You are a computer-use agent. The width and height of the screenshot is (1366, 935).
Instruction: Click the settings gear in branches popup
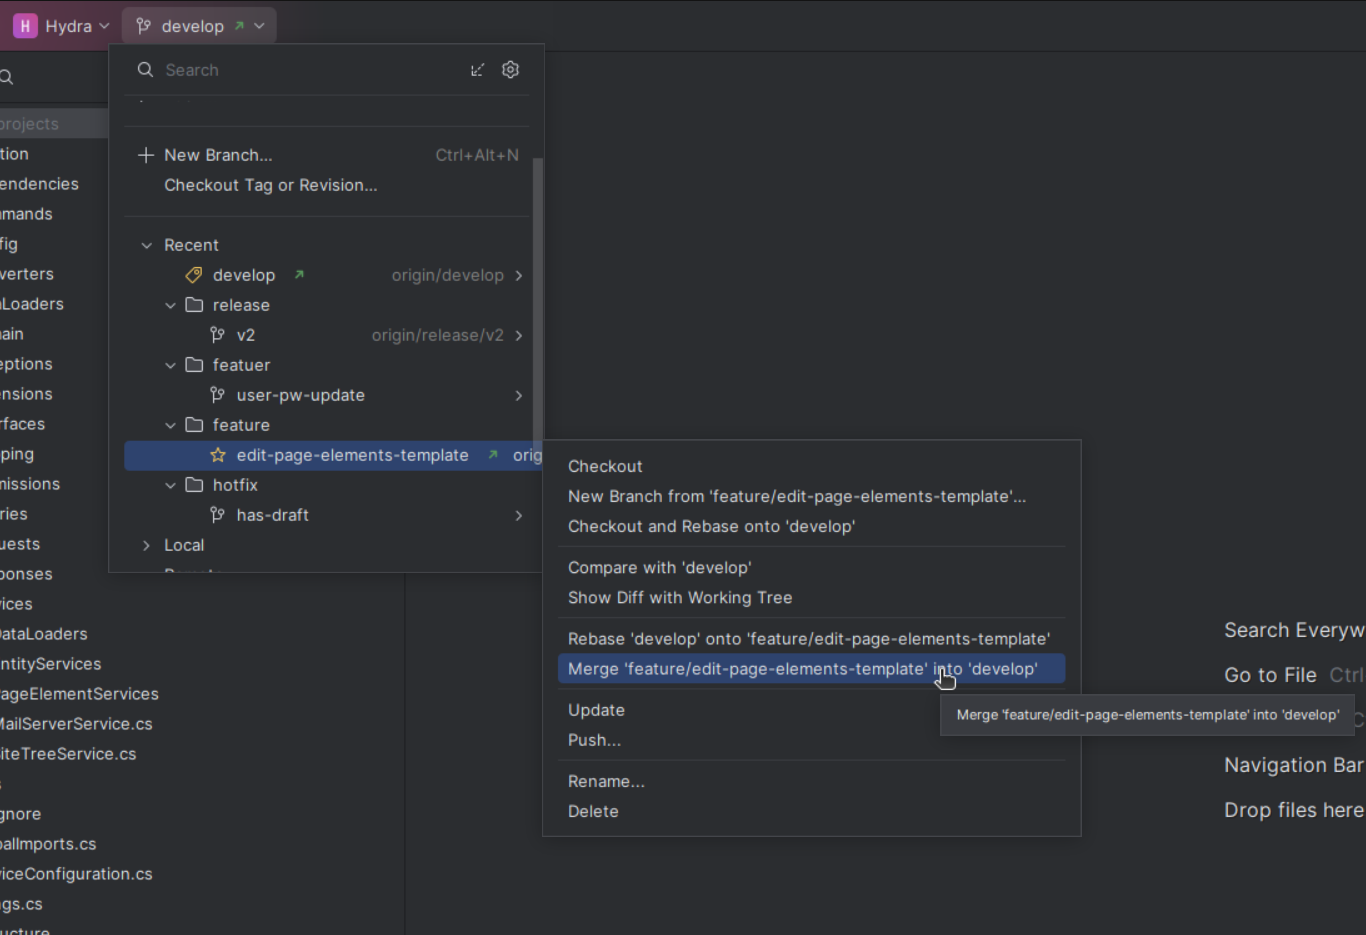[x=510, y=69]
